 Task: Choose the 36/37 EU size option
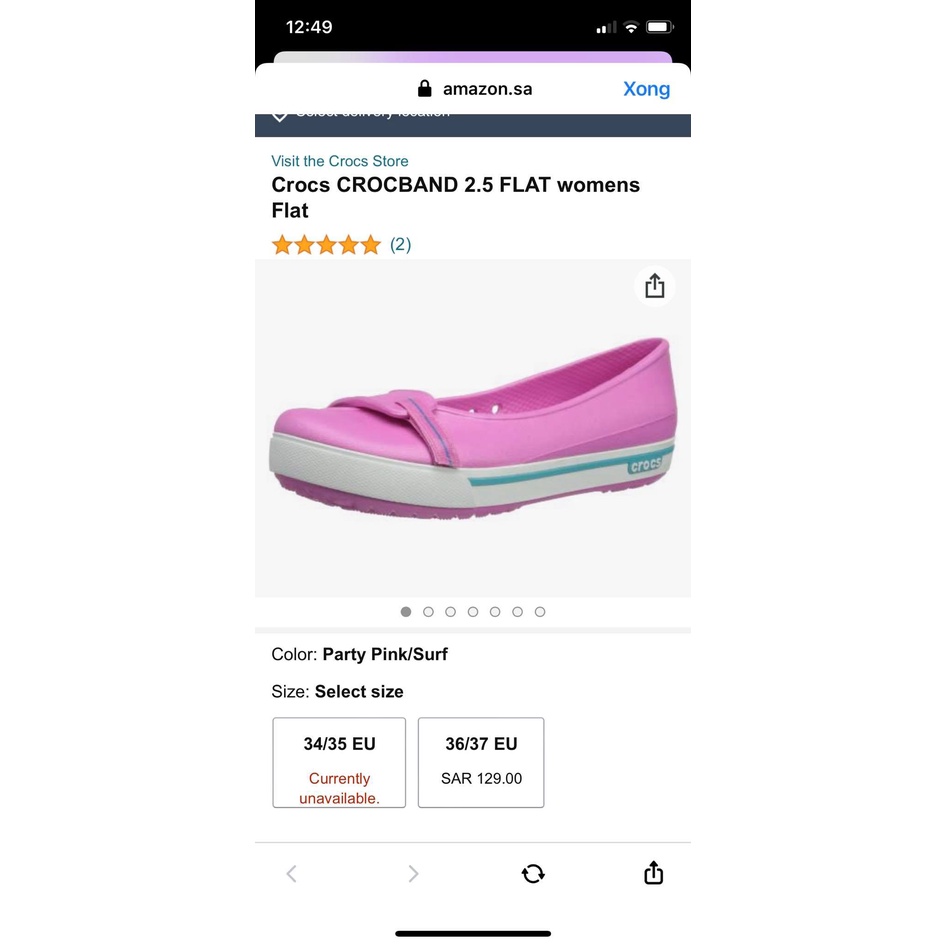[x=481, y=762]
